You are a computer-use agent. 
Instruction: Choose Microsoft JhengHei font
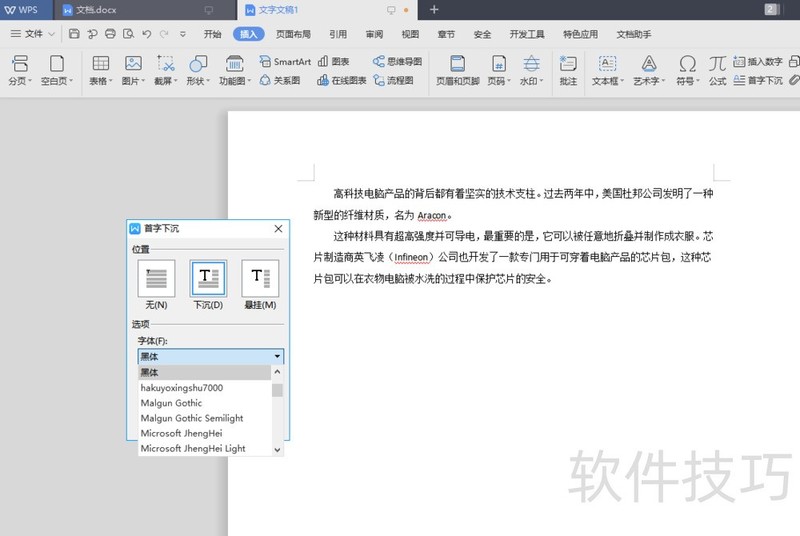pyautogui.click(x=205, y=433)
